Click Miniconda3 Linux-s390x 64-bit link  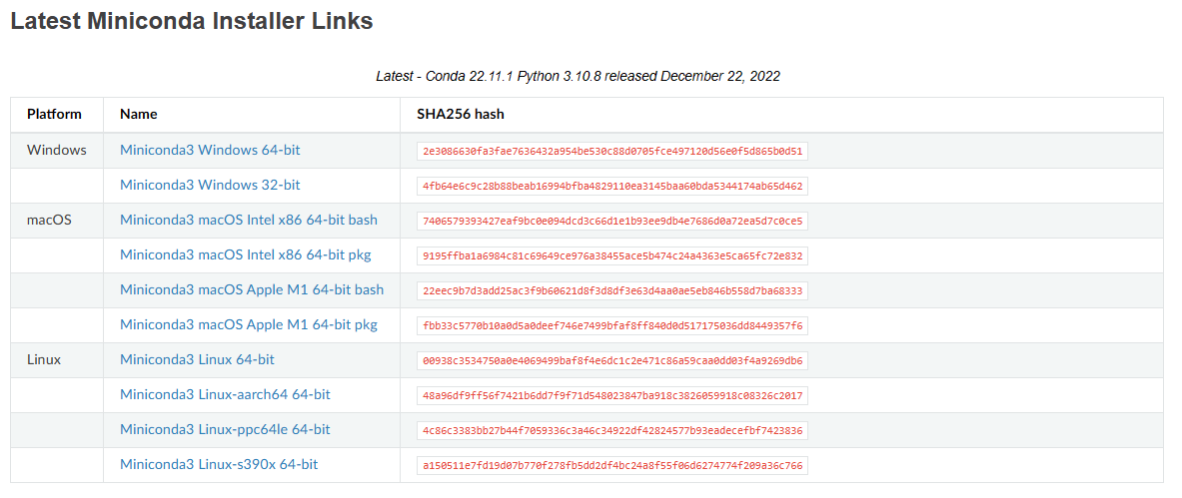[219, 464]
